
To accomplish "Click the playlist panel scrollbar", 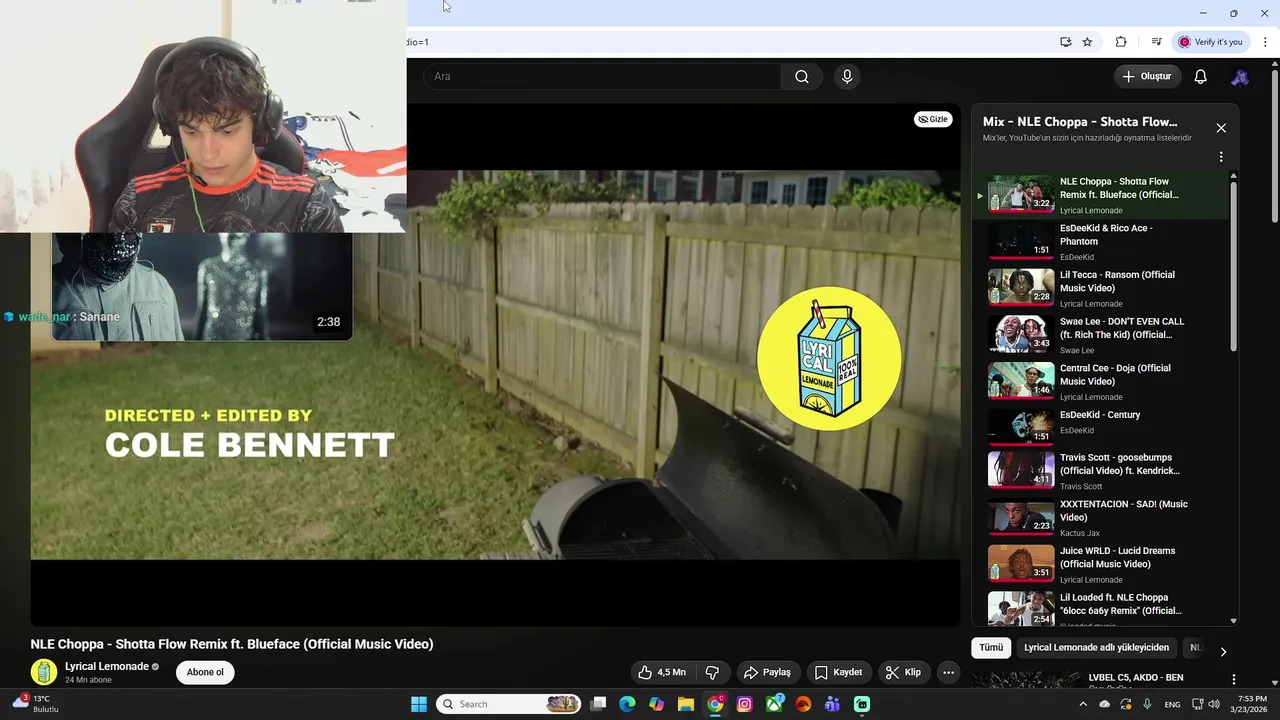I will tap(1233, 265).
